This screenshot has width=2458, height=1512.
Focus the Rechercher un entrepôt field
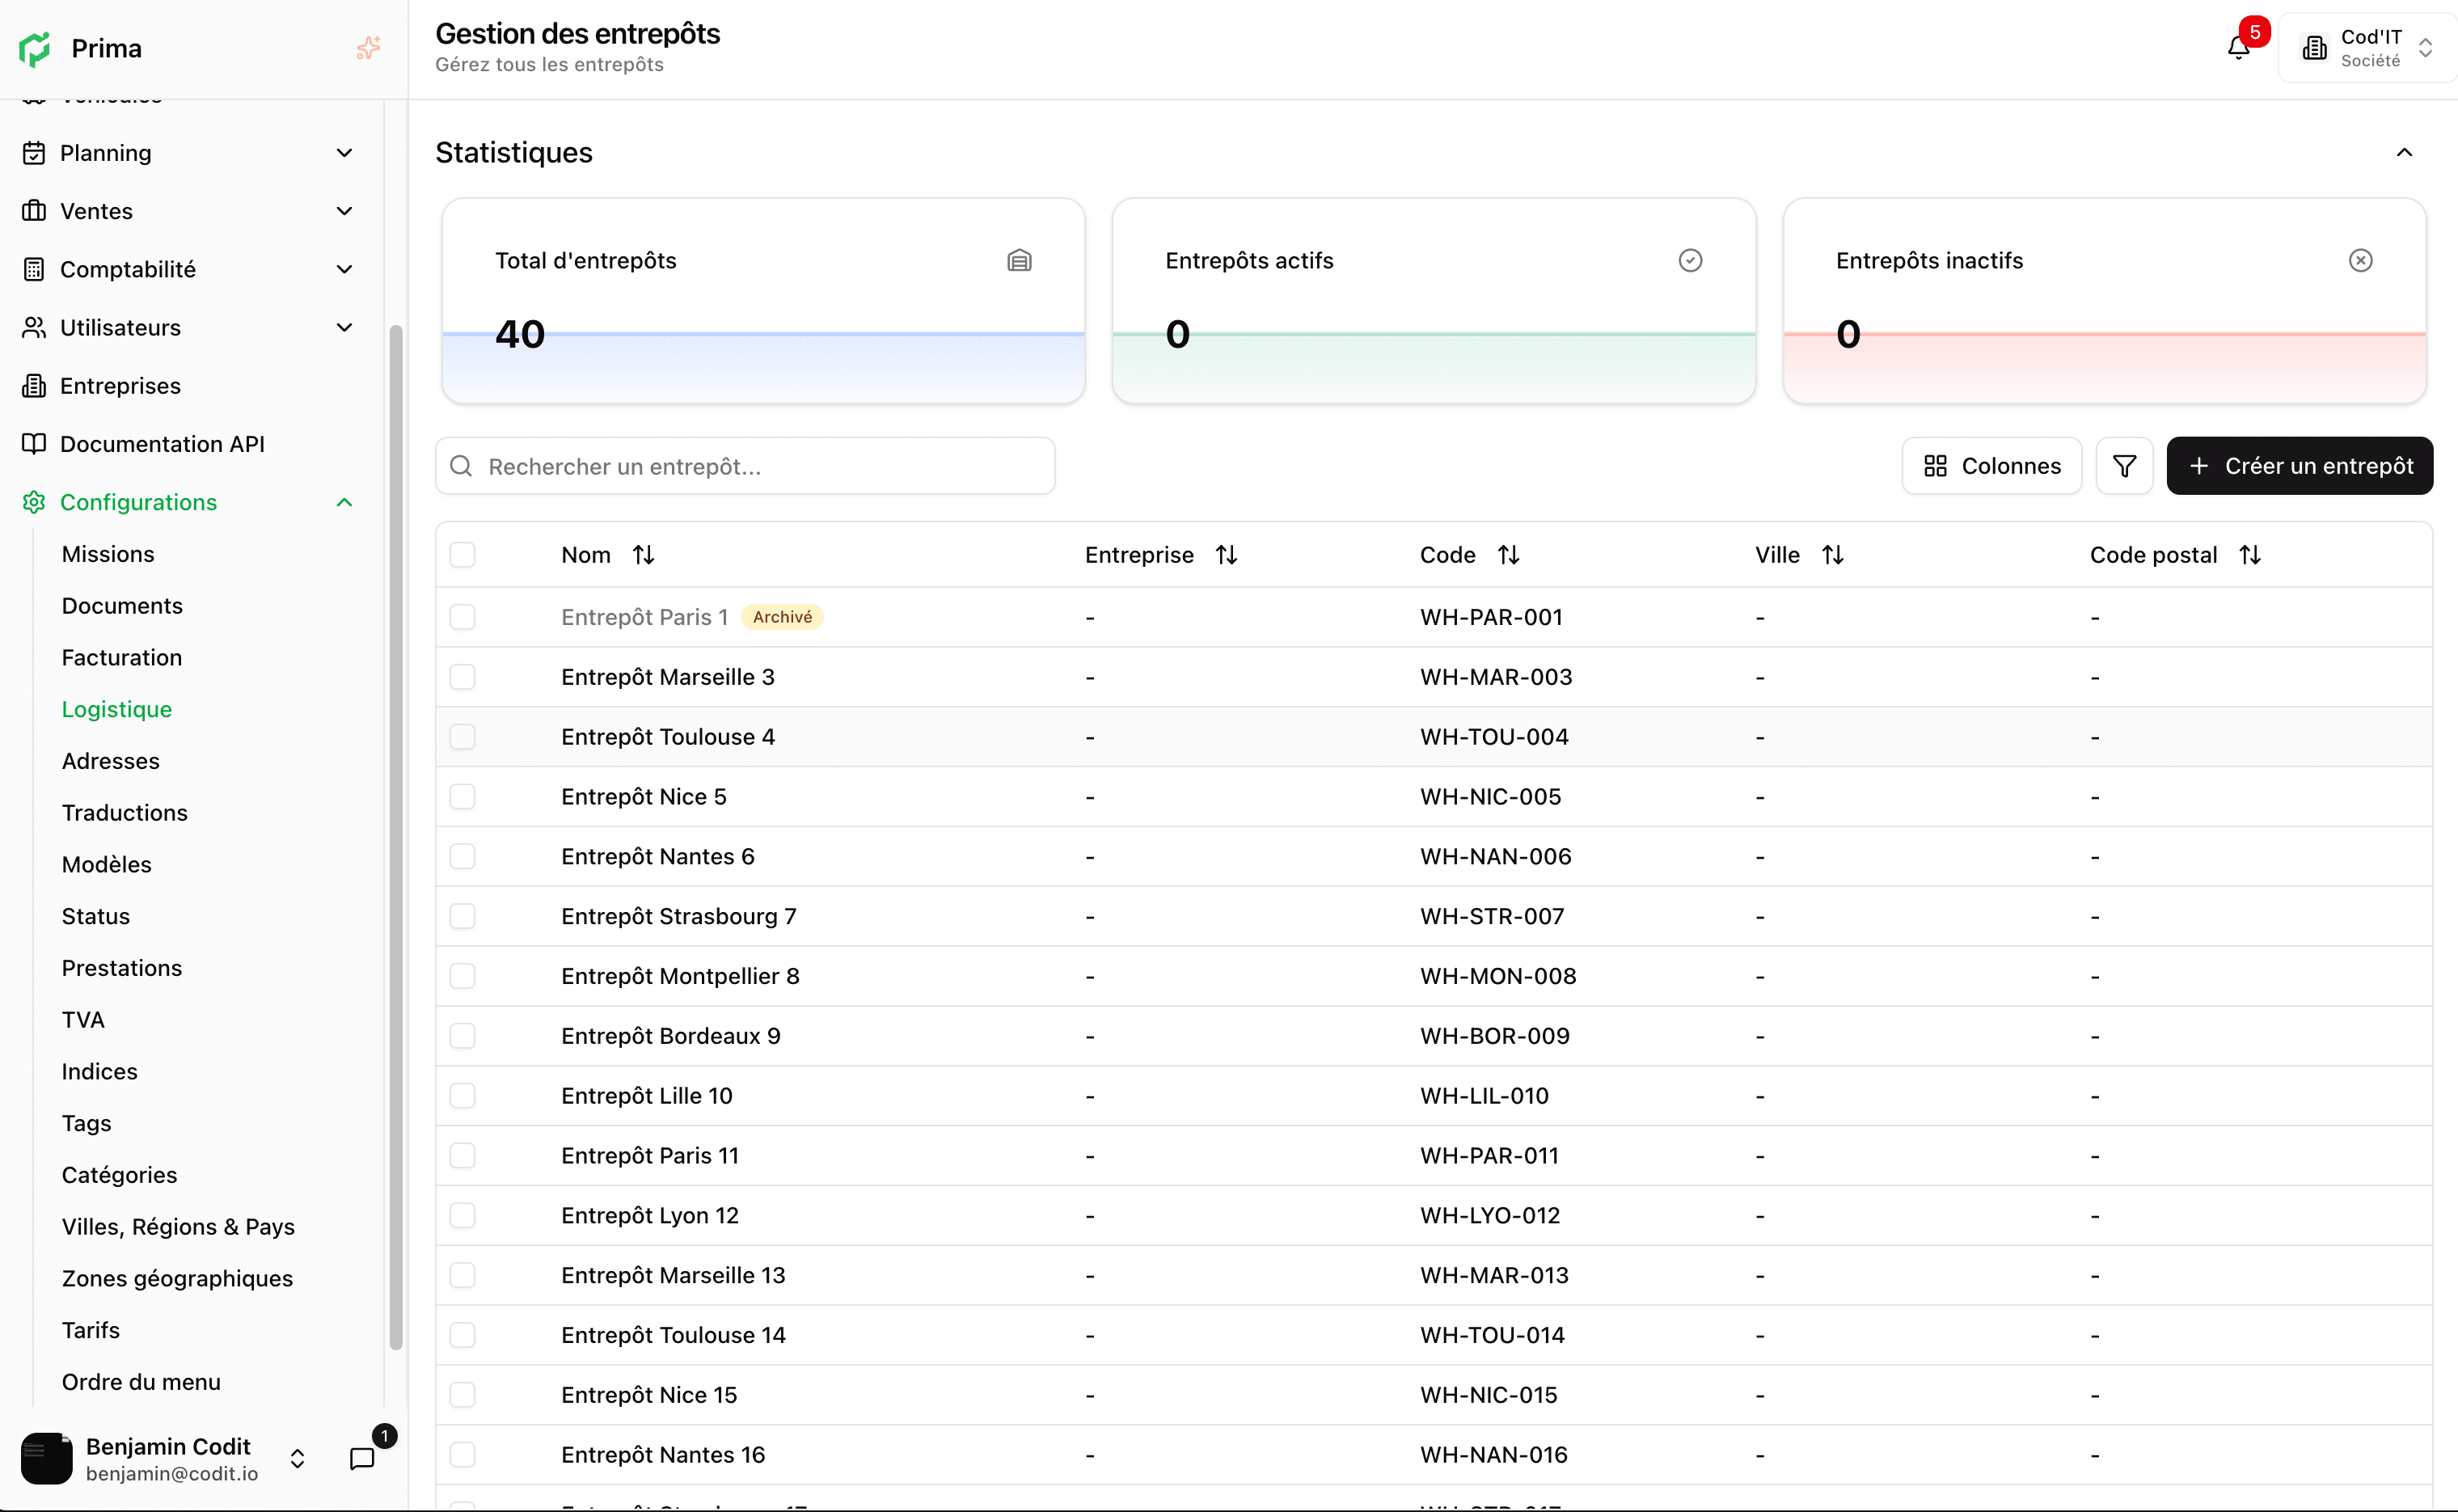(x=745, y=466)
